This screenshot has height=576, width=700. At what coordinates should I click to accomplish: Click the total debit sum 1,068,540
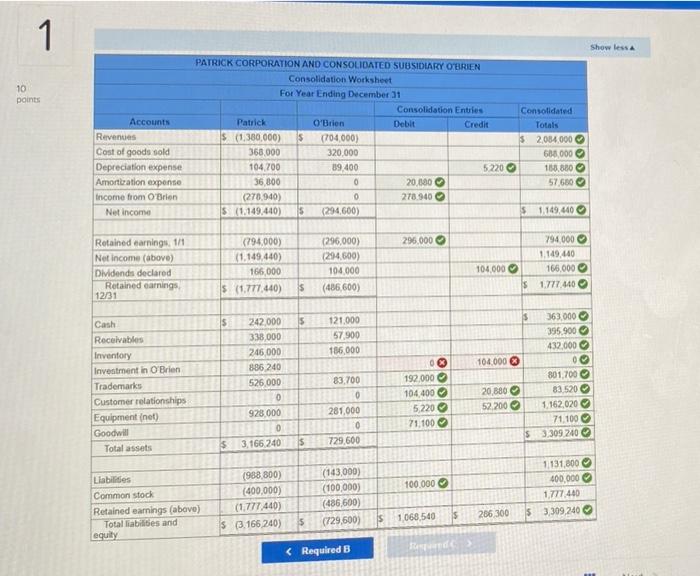[416, 517]
